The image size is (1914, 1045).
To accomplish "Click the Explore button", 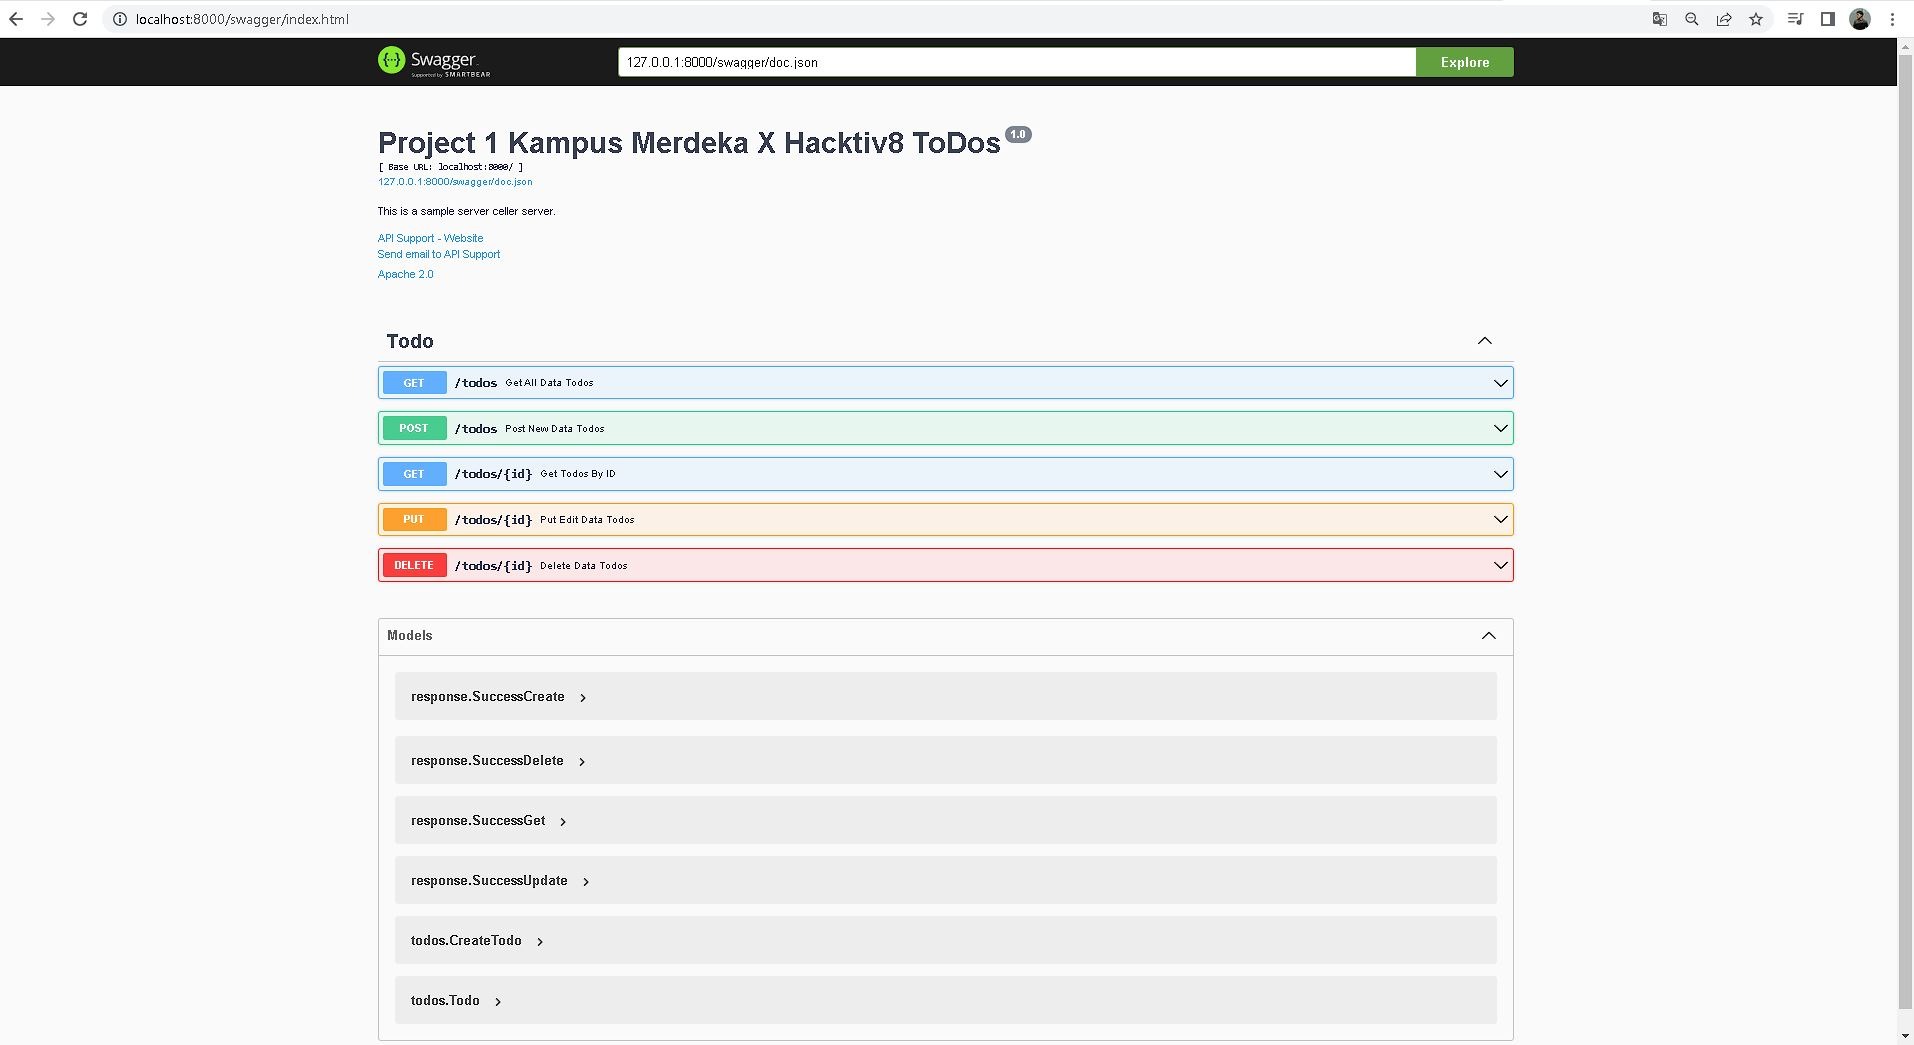I will click(x=1464, y=61).
